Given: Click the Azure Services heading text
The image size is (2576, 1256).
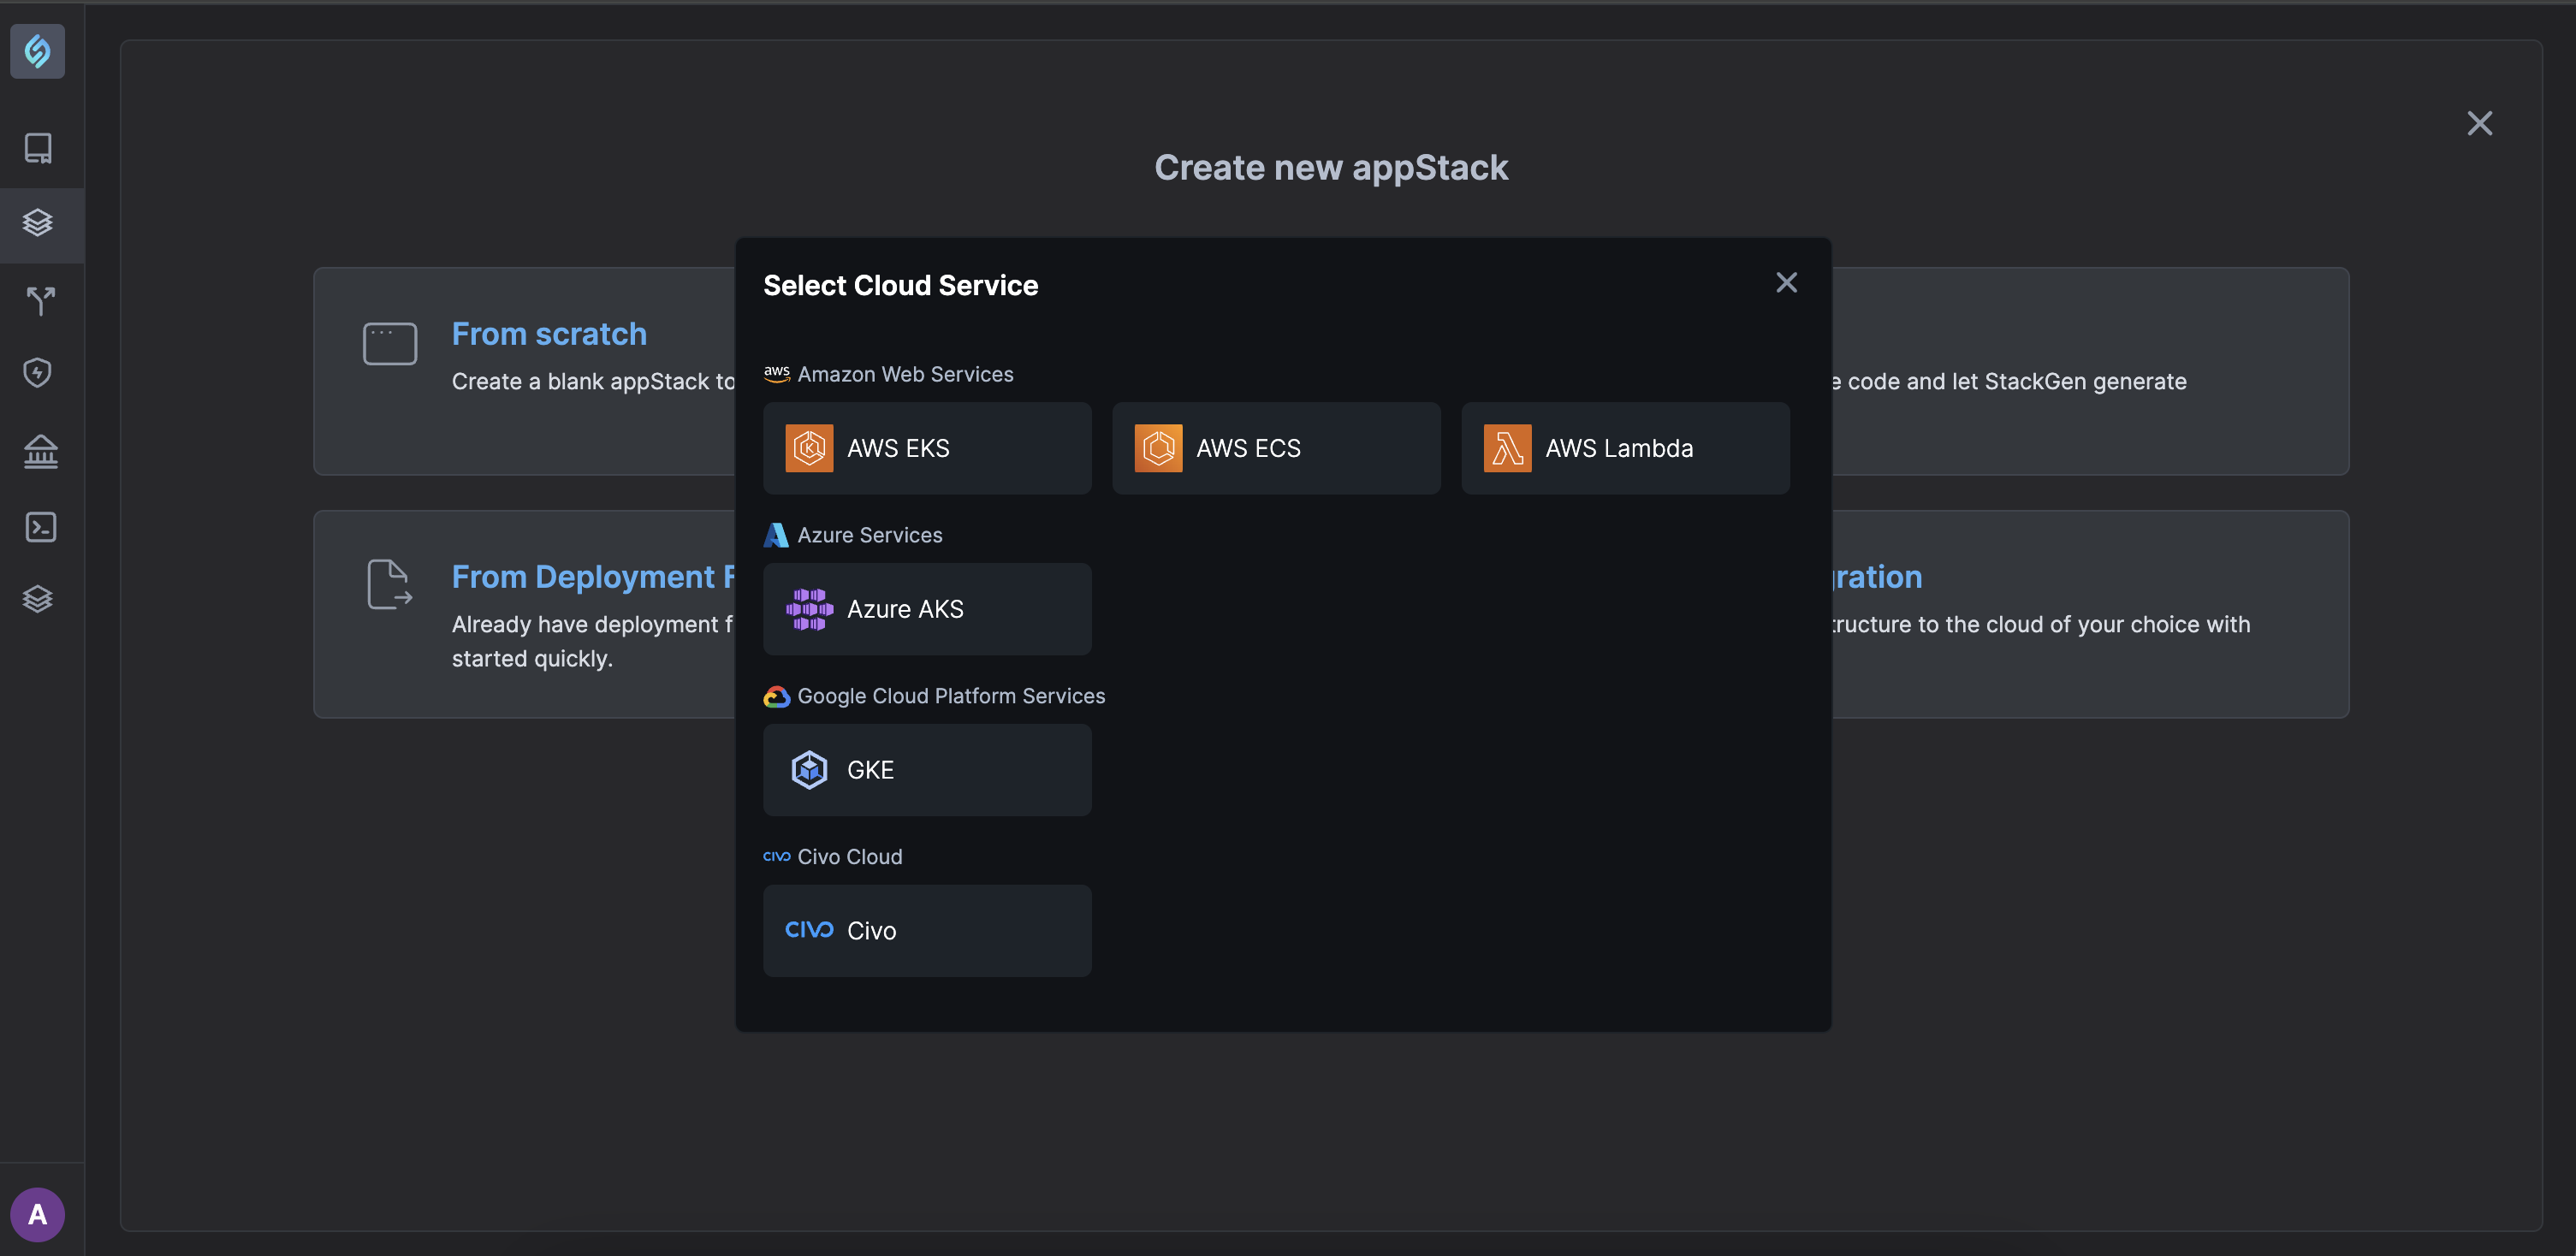Looking at the screenshot, I should (870, 535).
